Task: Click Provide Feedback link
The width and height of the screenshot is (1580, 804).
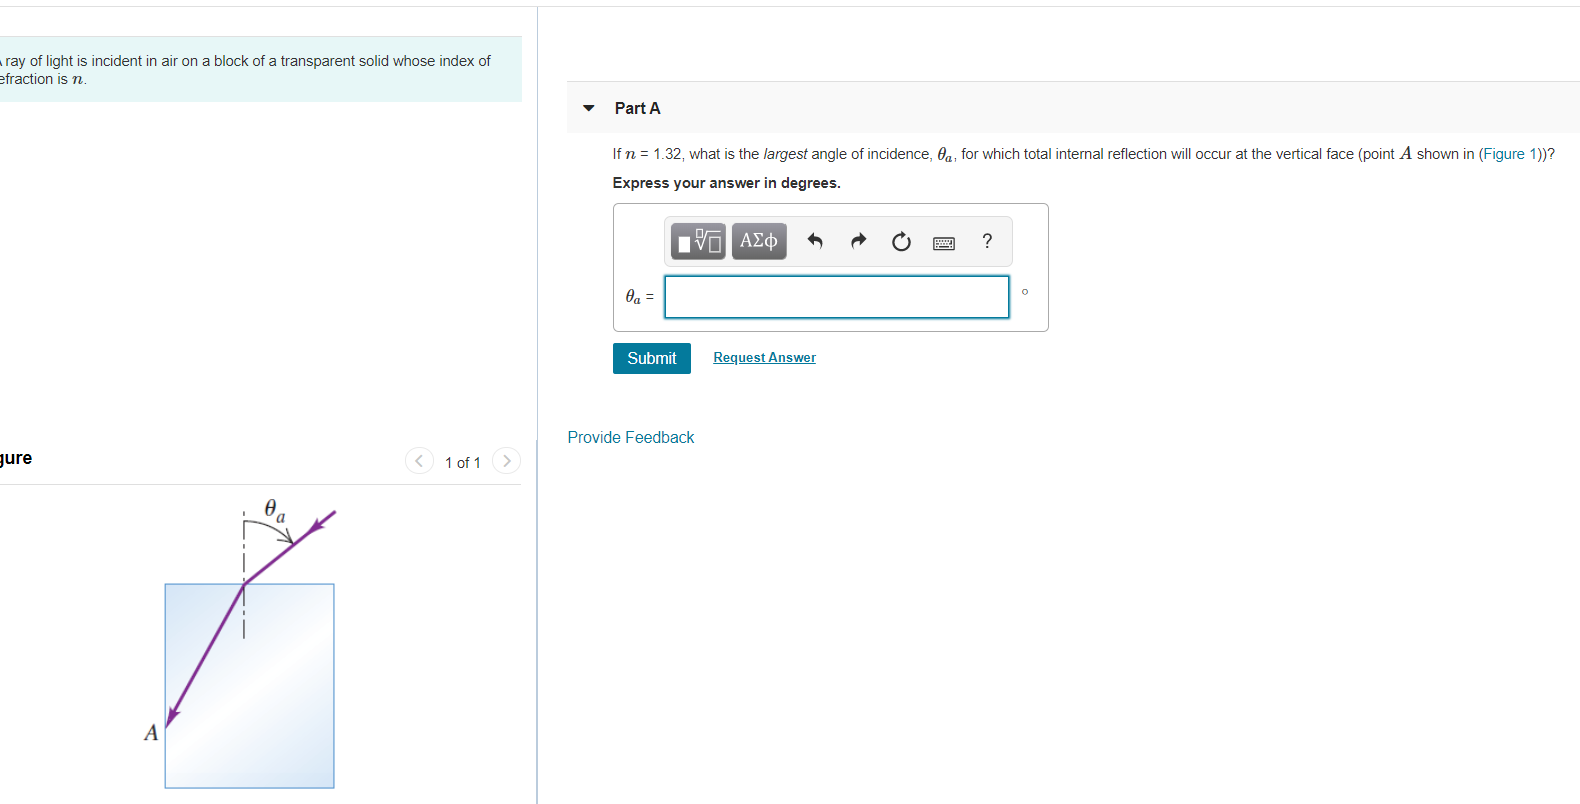Action: click(631, 437)
